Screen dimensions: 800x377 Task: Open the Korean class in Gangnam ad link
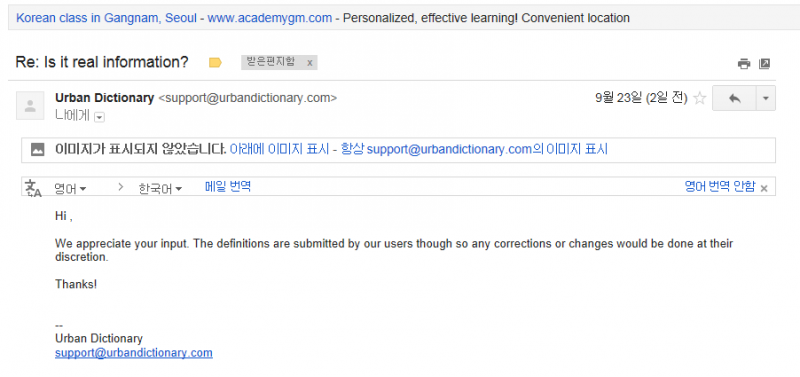(106, 18)
